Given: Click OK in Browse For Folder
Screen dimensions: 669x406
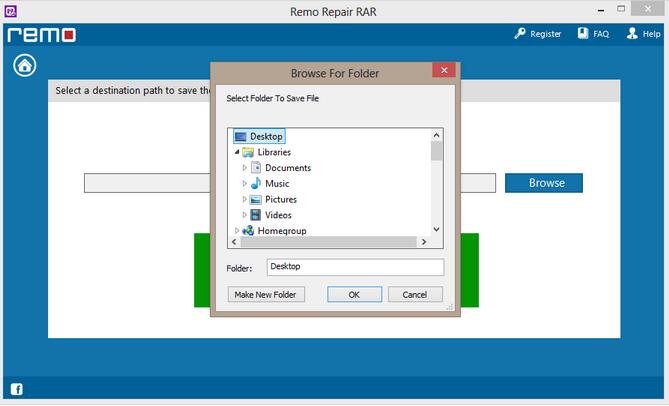Looking at the screenshot, I should [355, 294].
